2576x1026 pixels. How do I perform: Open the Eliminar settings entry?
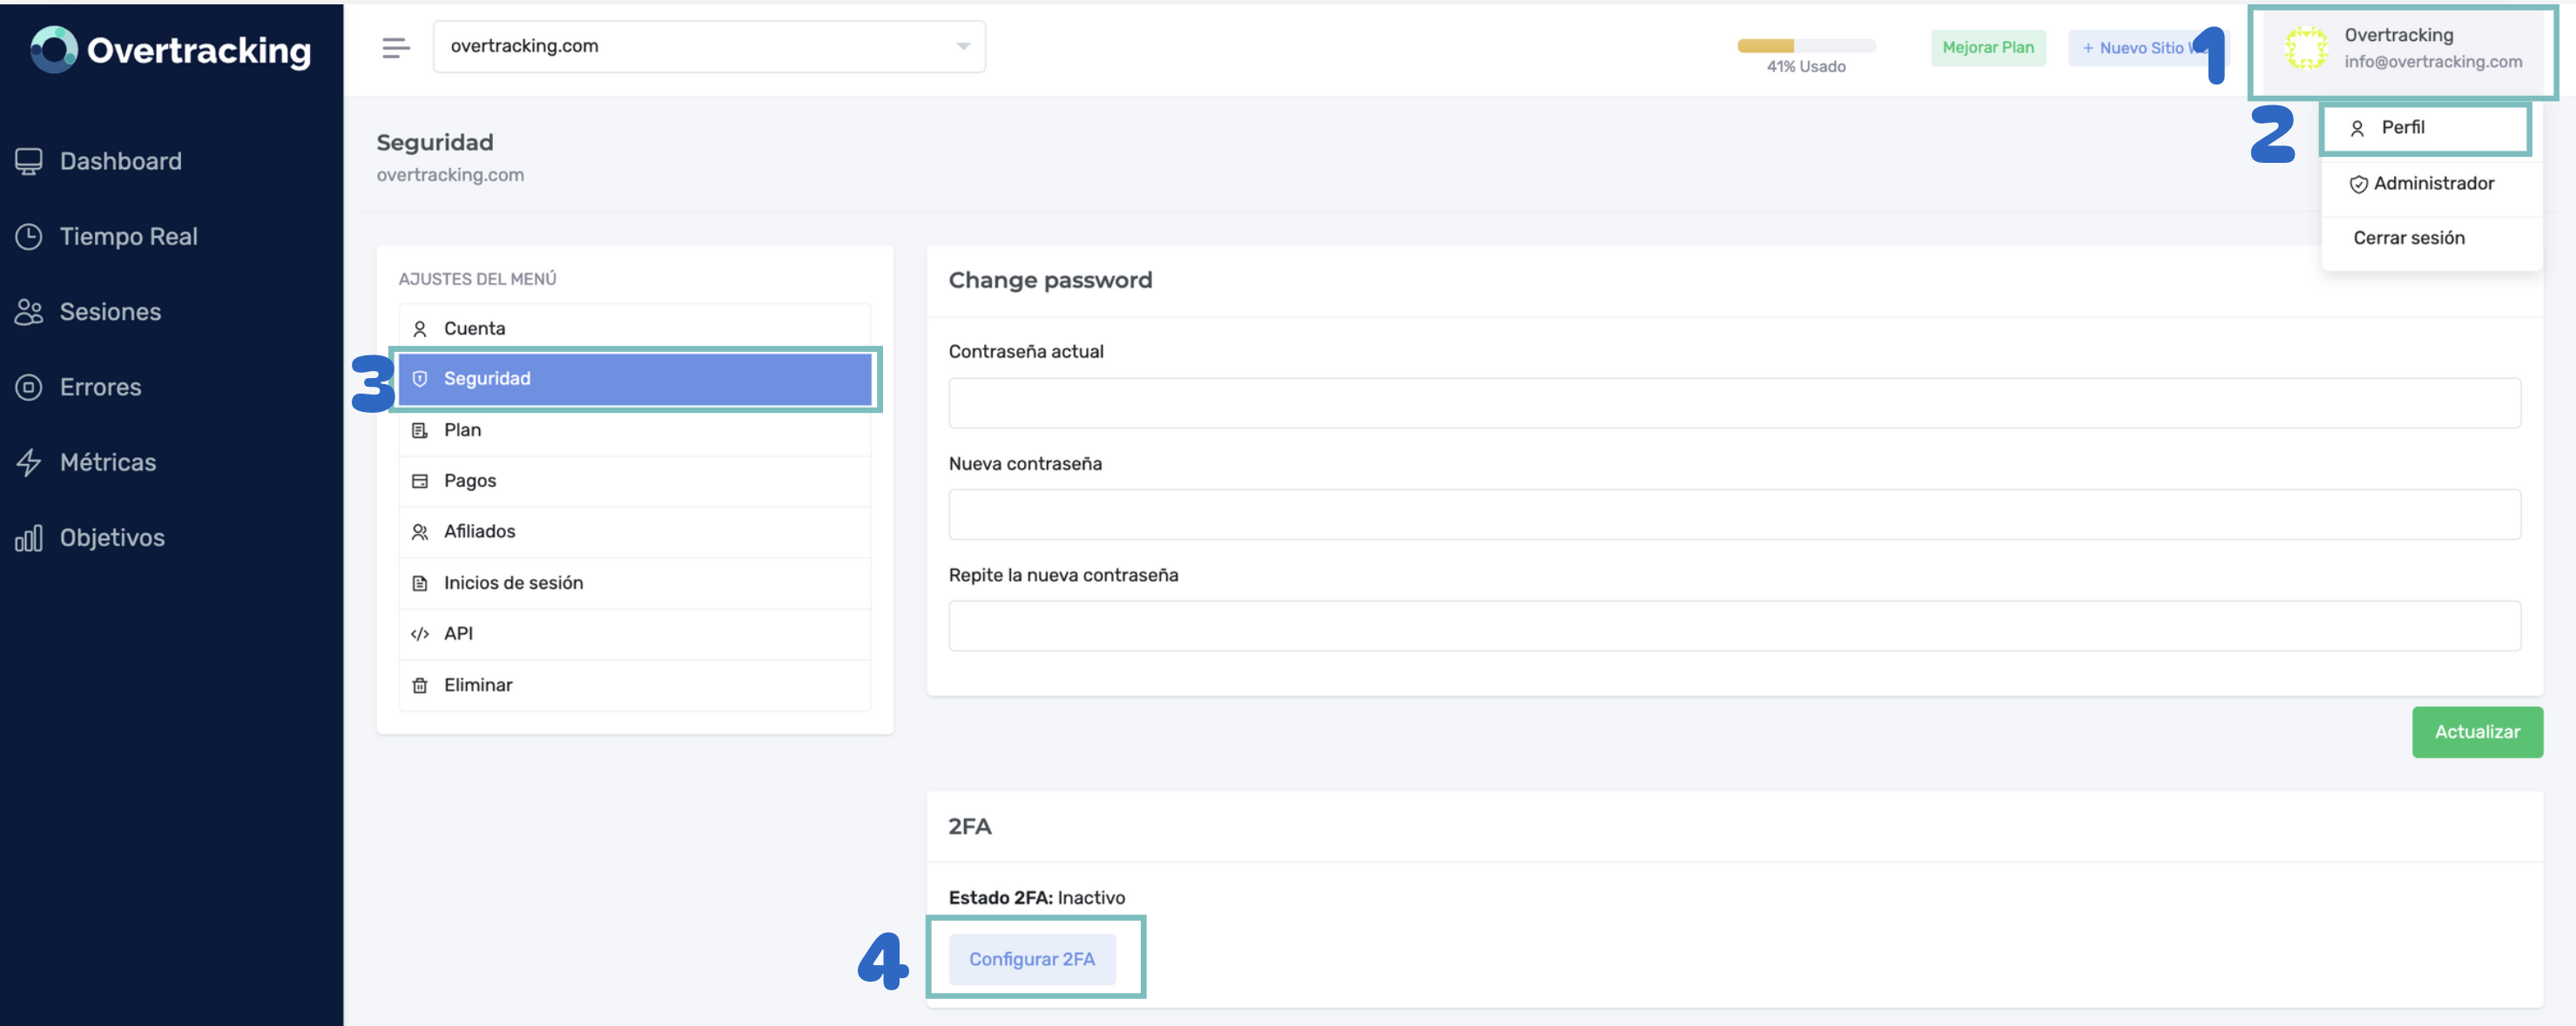tap(635, 685)
